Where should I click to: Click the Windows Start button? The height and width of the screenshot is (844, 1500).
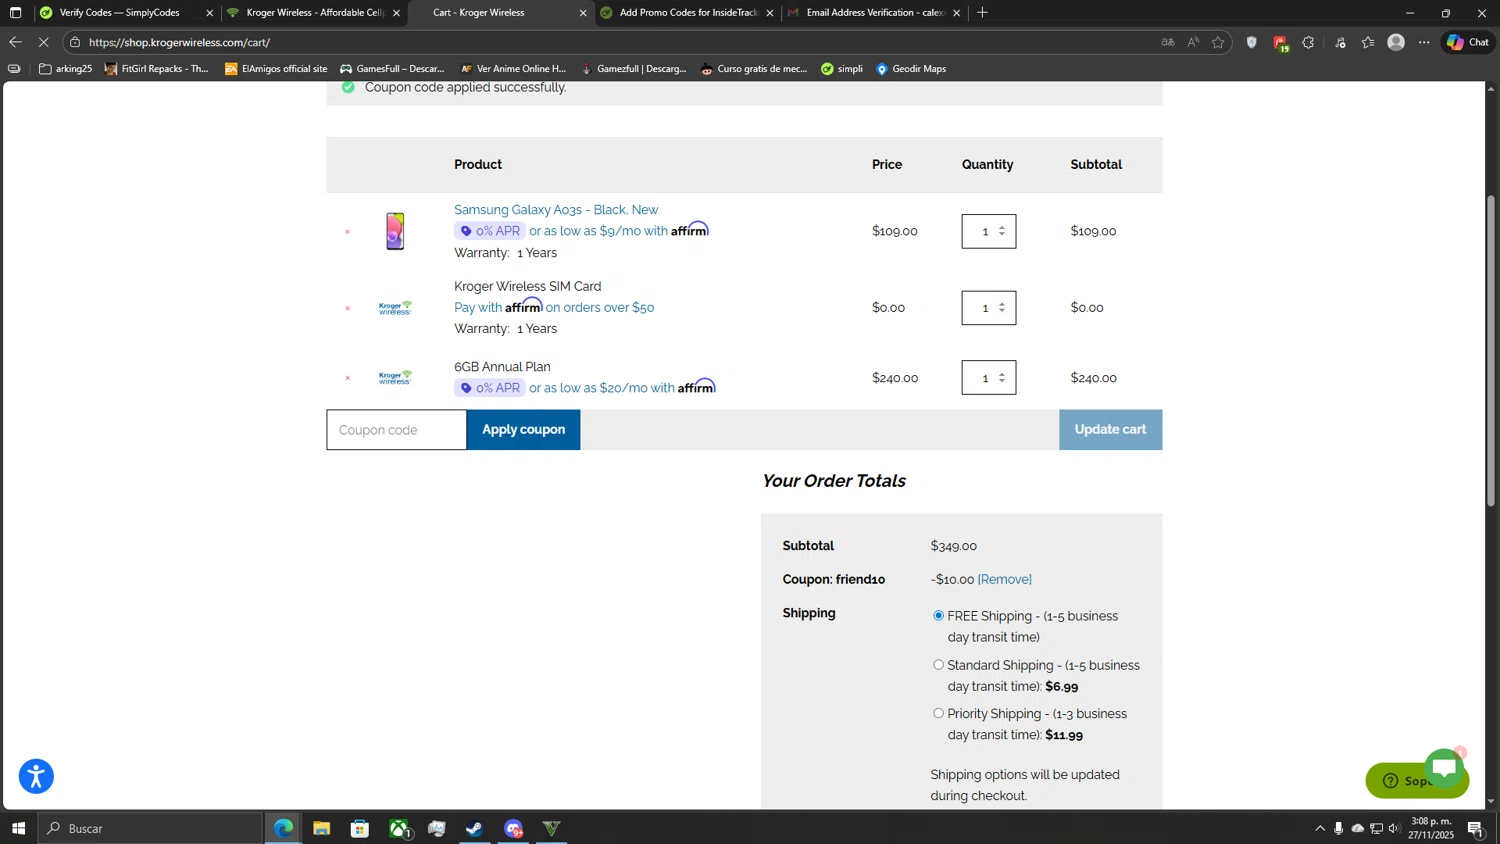click(x=18, y=828)
